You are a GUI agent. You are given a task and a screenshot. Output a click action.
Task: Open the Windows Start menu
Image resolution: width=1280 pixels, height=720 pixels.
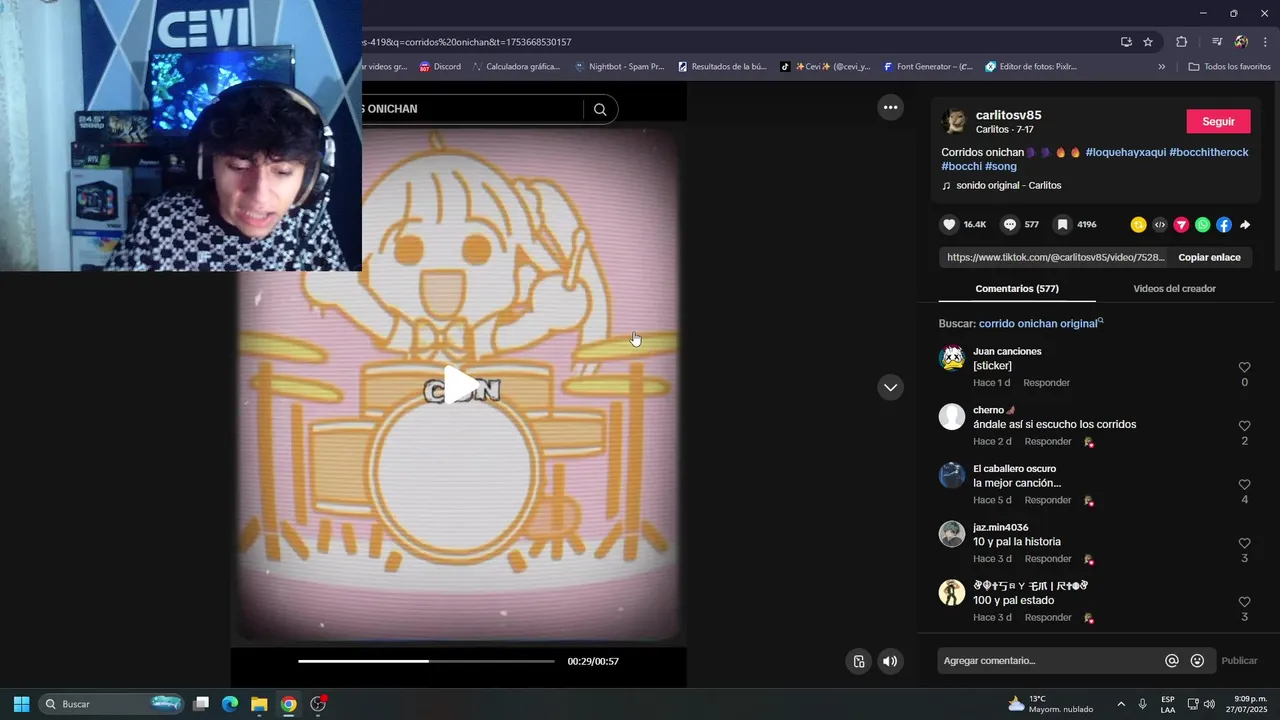(21, 704)
